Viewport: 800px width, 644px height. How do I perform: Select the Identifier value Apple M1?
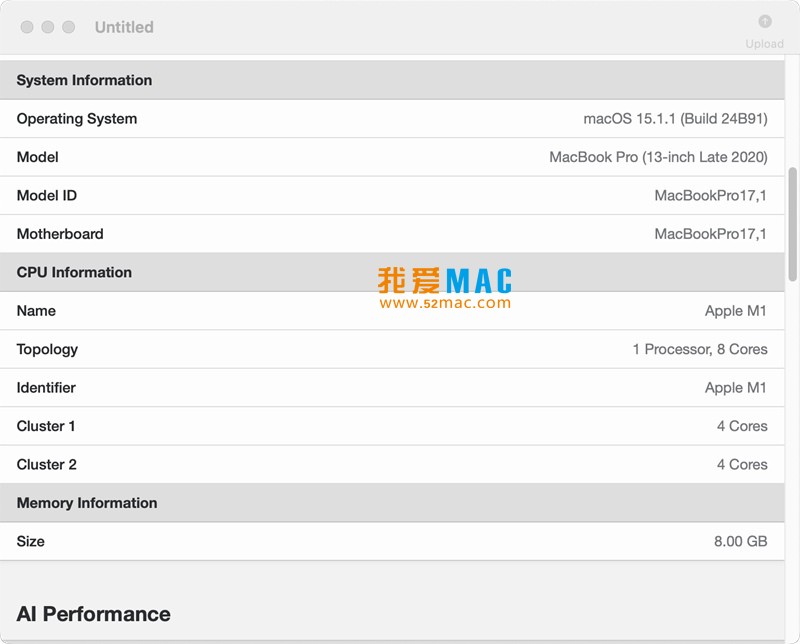[x=736, y=388]
